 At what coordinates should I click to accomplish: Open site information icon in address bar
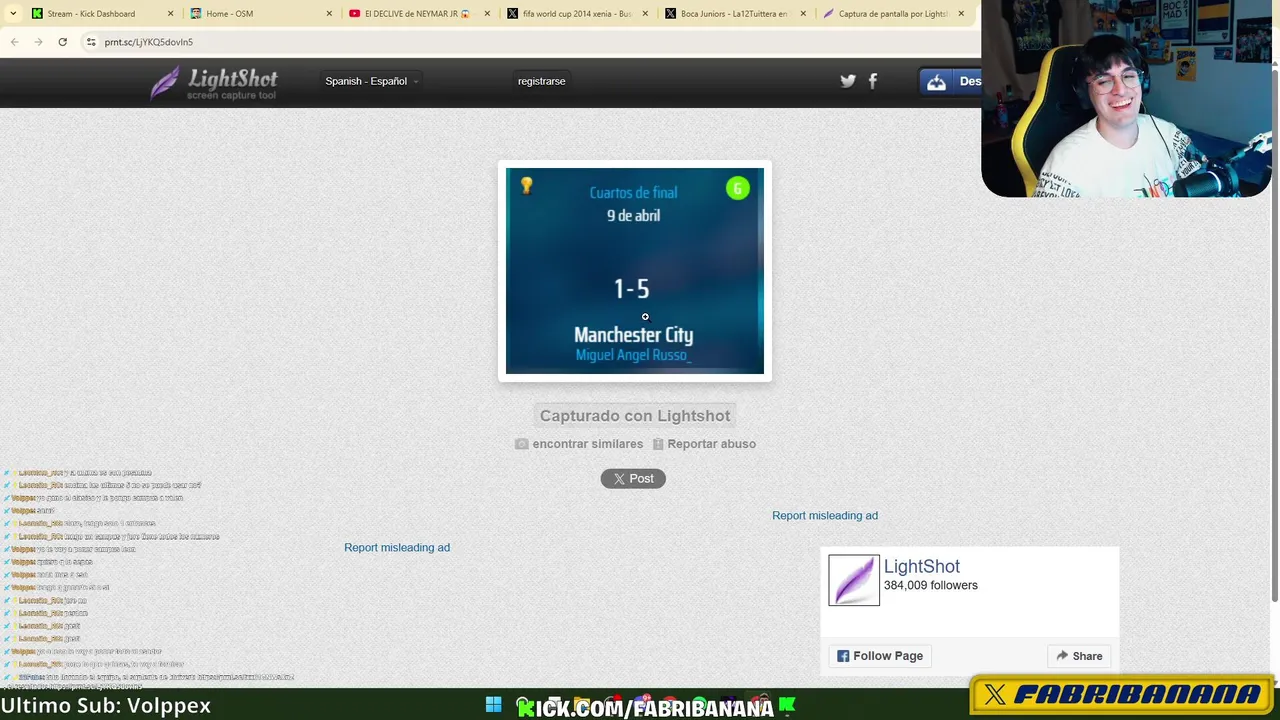point(91,42)
